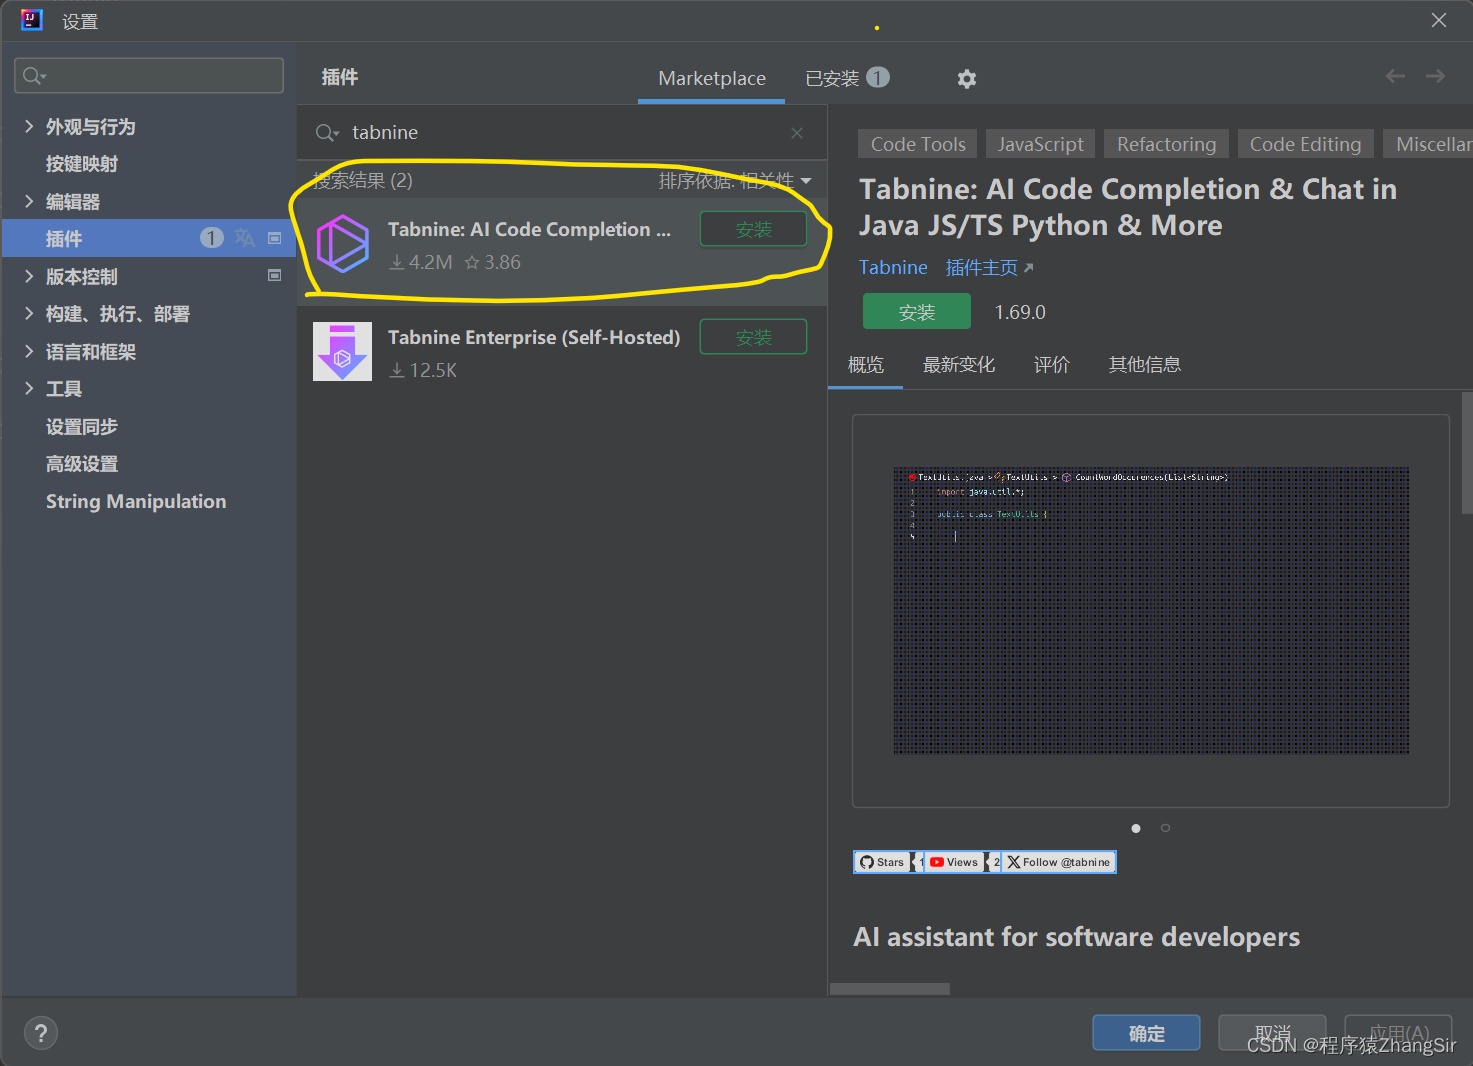
Task: Open the 评价 tab
Action: 1052,365
